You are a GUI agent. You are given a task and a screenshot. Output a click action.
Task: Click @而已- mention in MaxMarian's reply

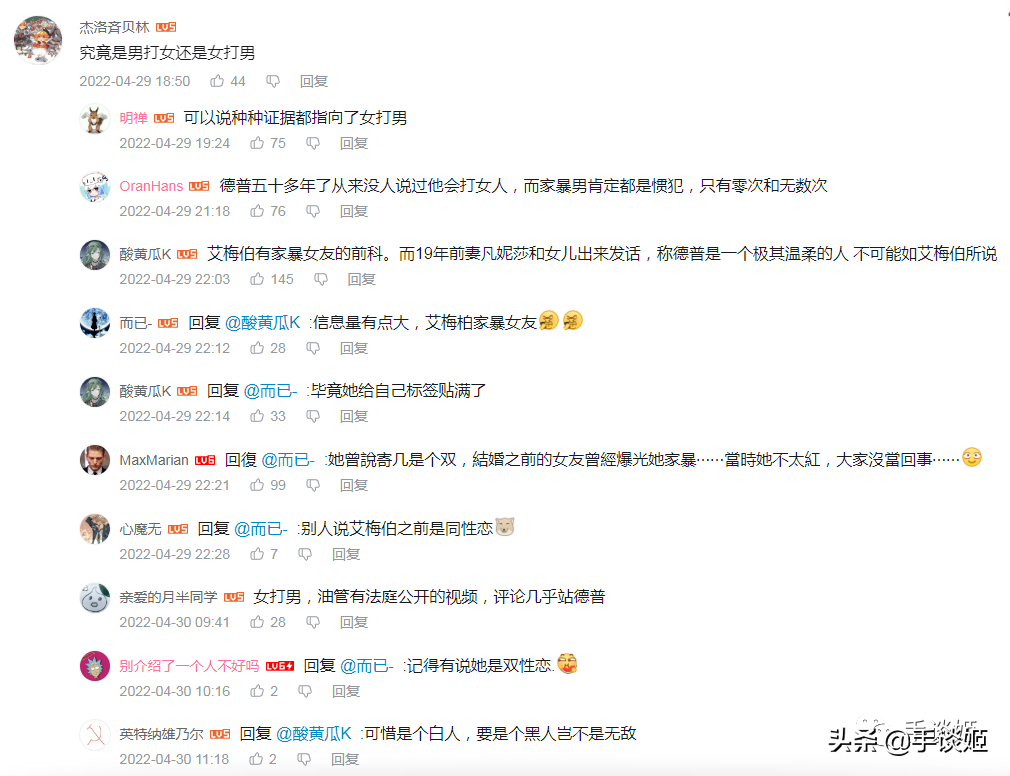point(288,460)
